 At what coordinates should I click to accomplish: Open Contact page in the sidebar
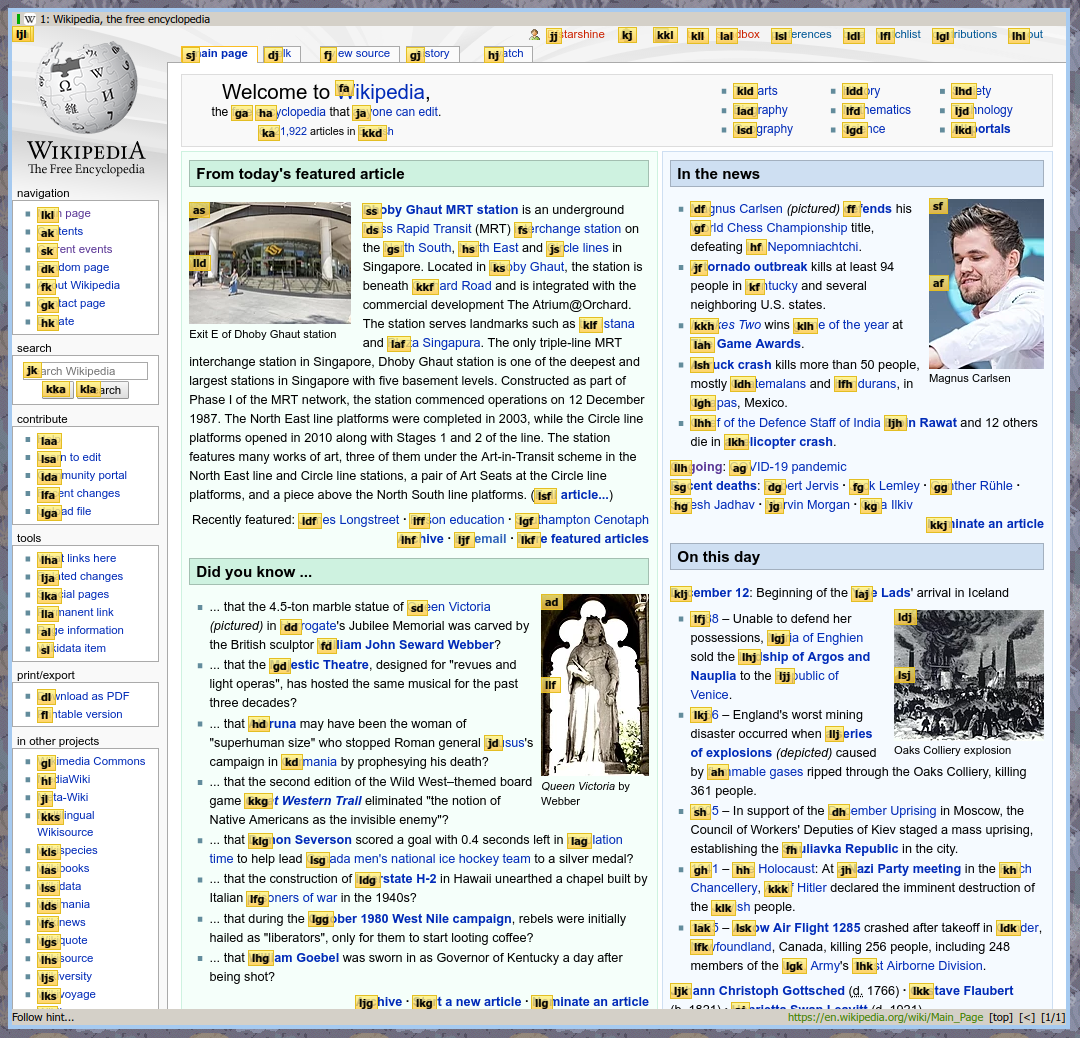point(72,303)
